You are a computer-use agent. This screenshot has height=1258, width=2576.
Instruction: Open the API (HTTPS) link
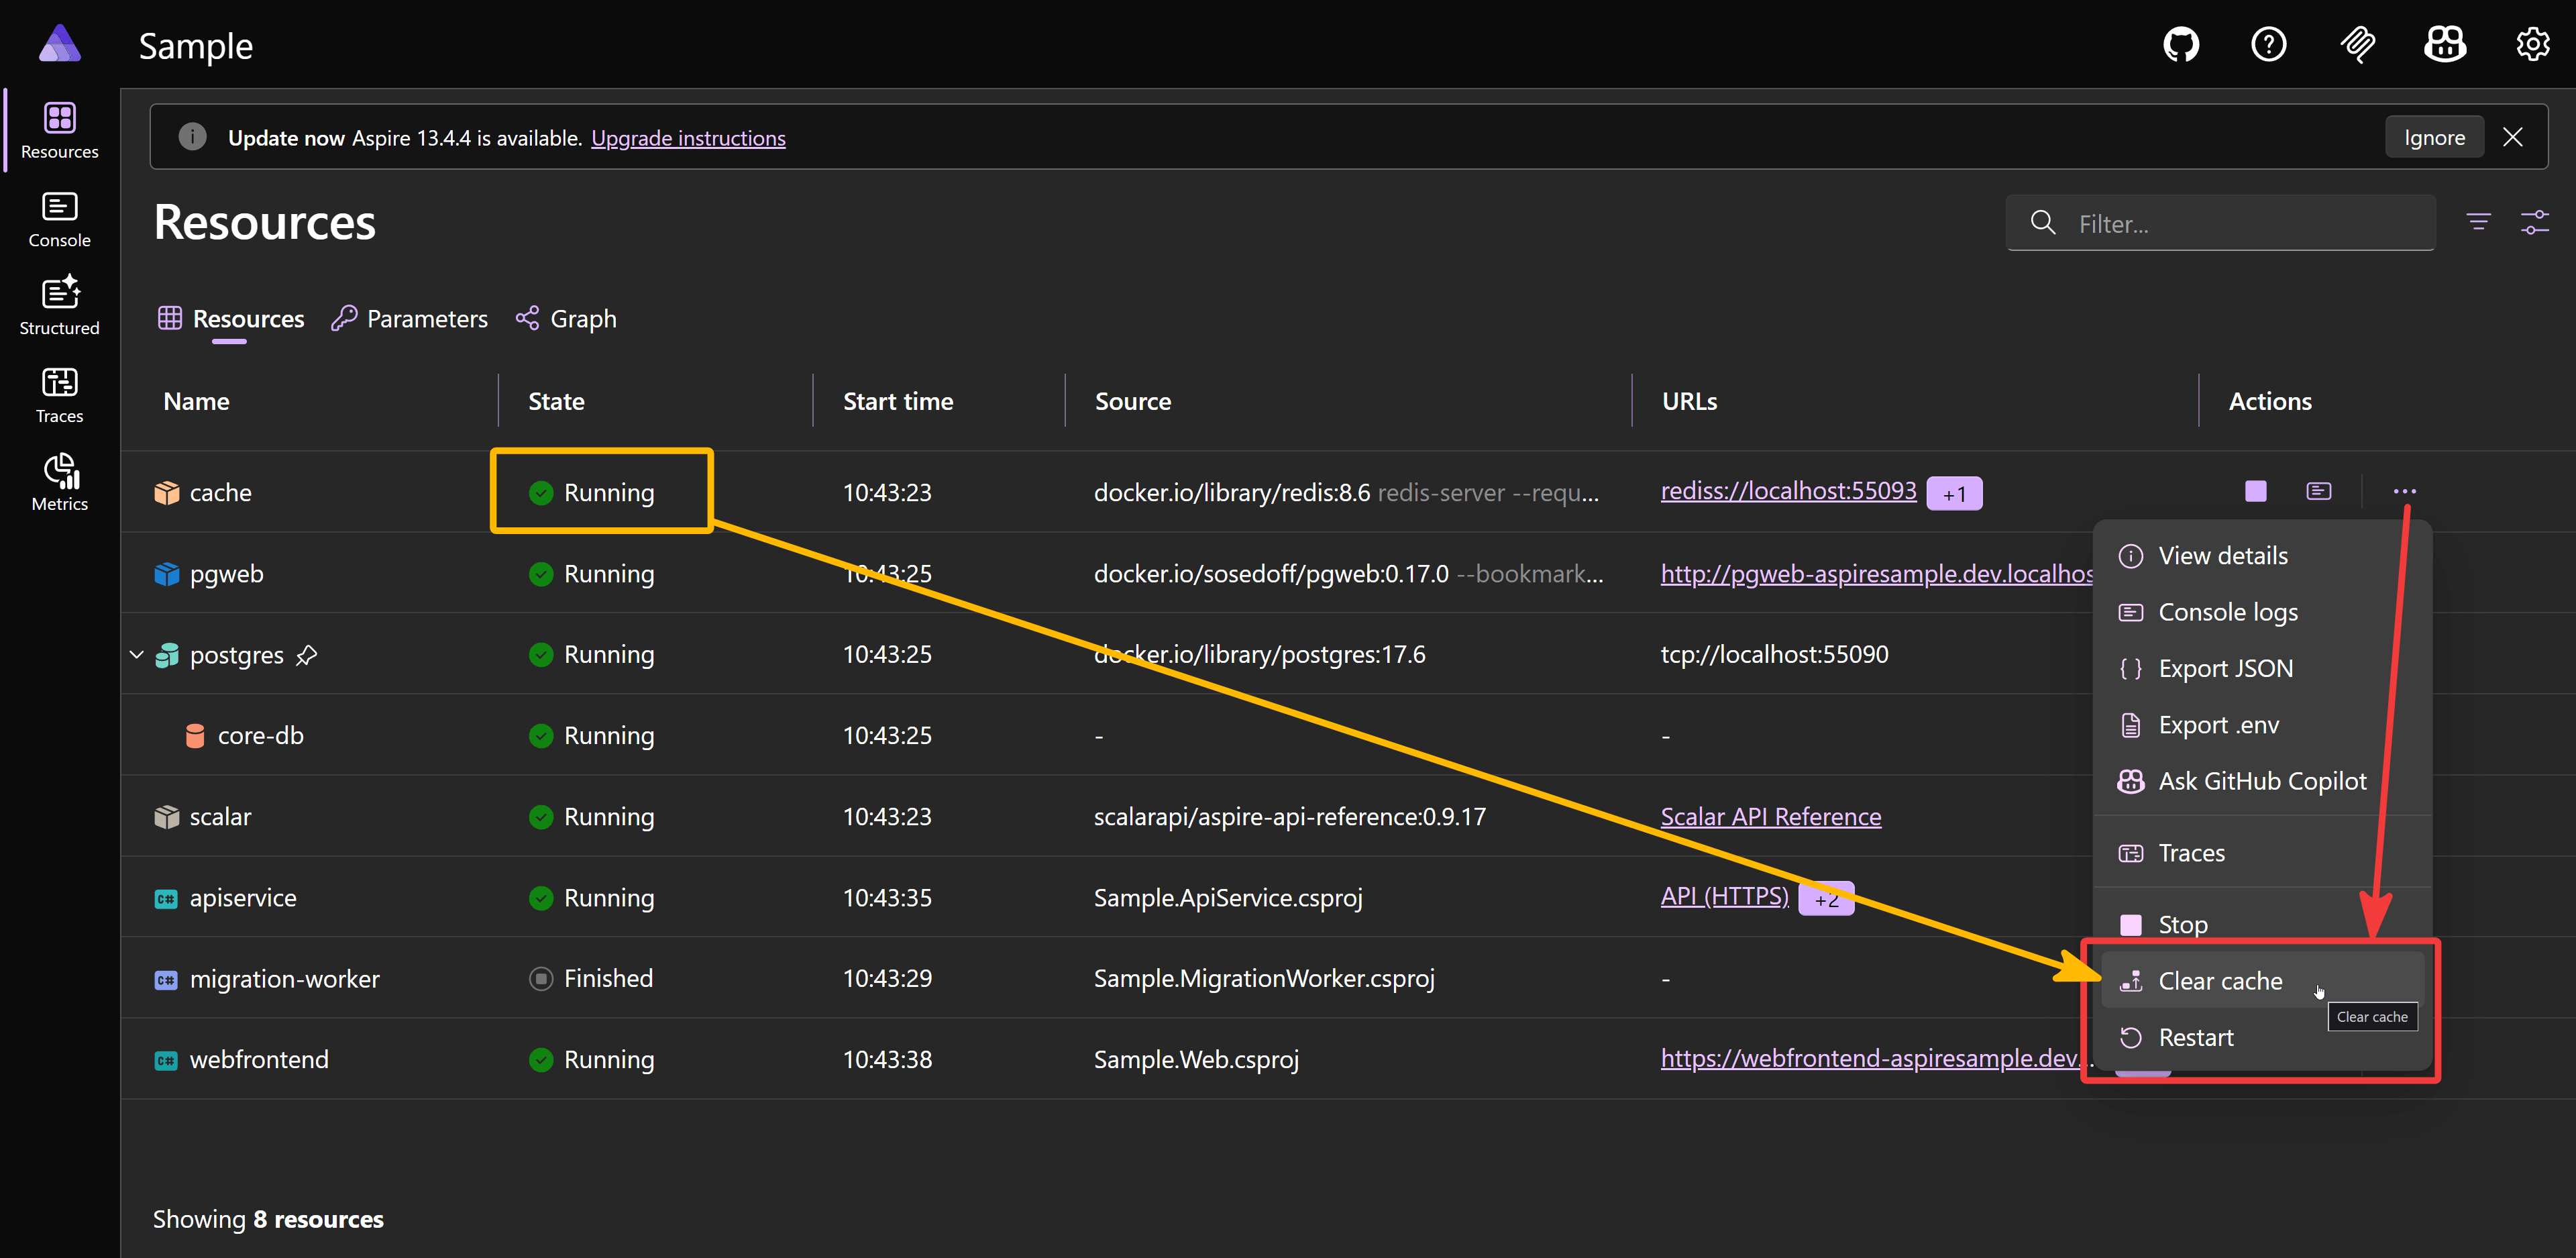click(x=1724, y=896)
